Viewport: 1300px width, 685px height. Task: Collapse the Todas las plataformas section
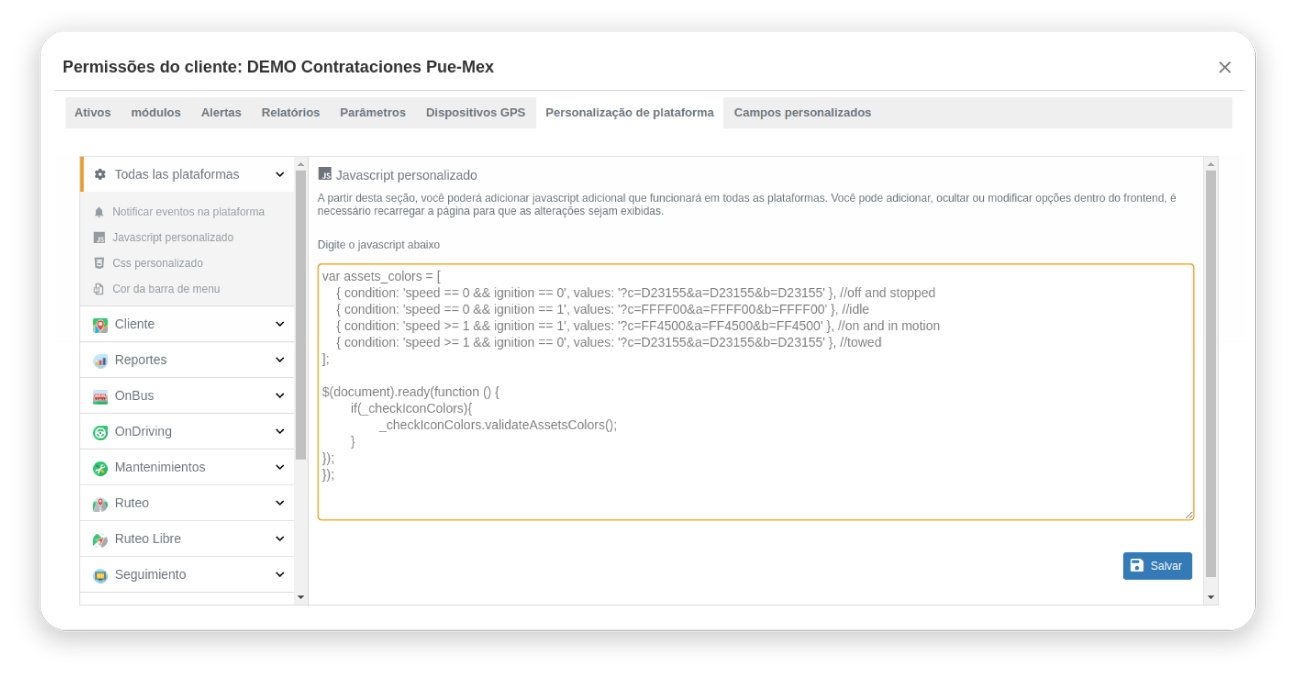pyautogui.click(x=280, y=174)
